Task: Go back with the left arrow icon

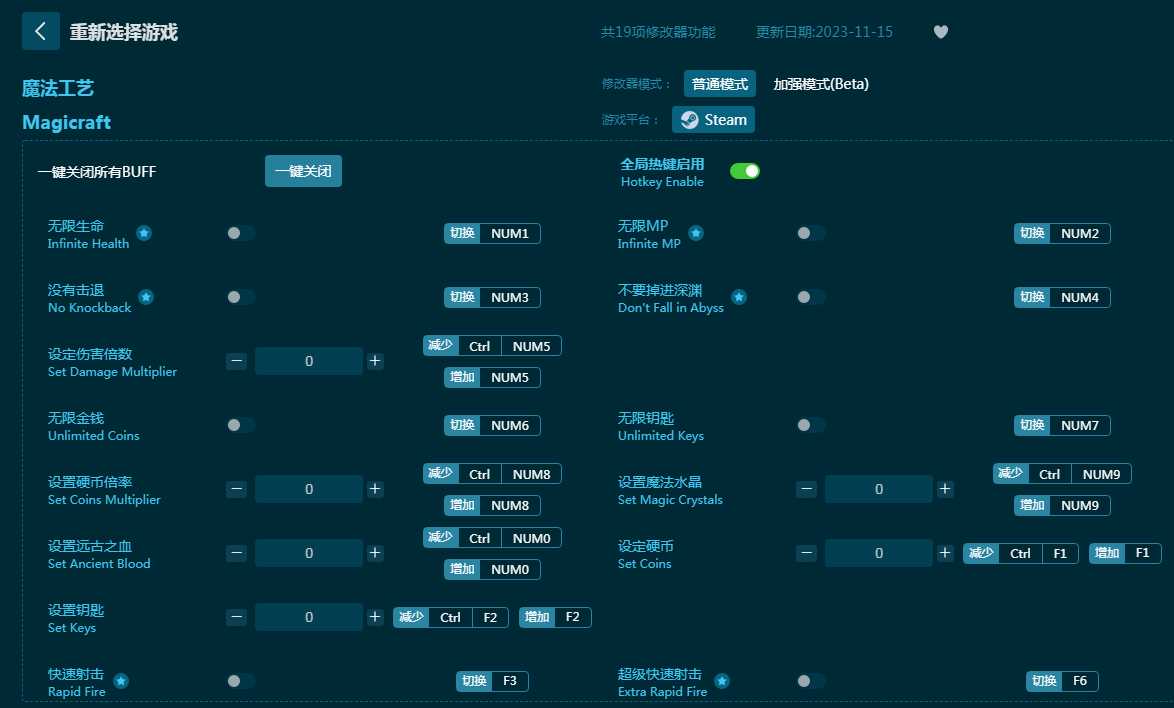Action: (x=40, y=31)
